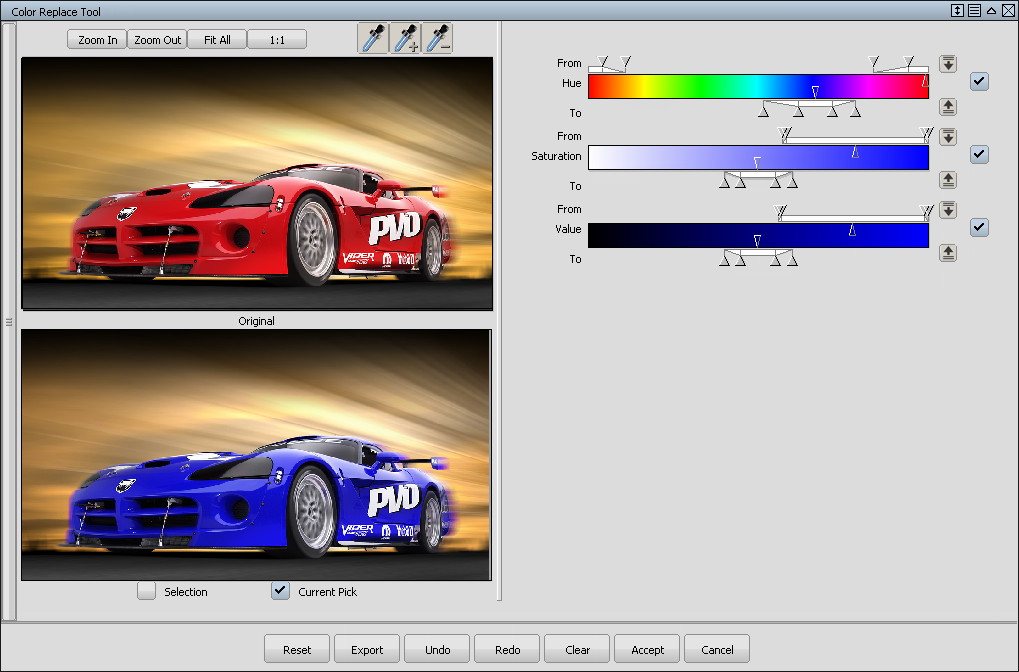Click the Saturation From down-arrow button
This screenshot has height=672, width=1019.
(948, 136)
